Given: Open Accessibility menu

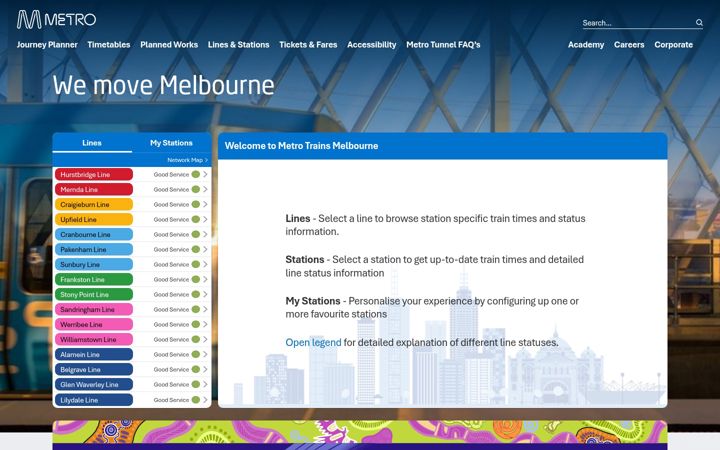Looking at the screenshot, I should point(371,45).
